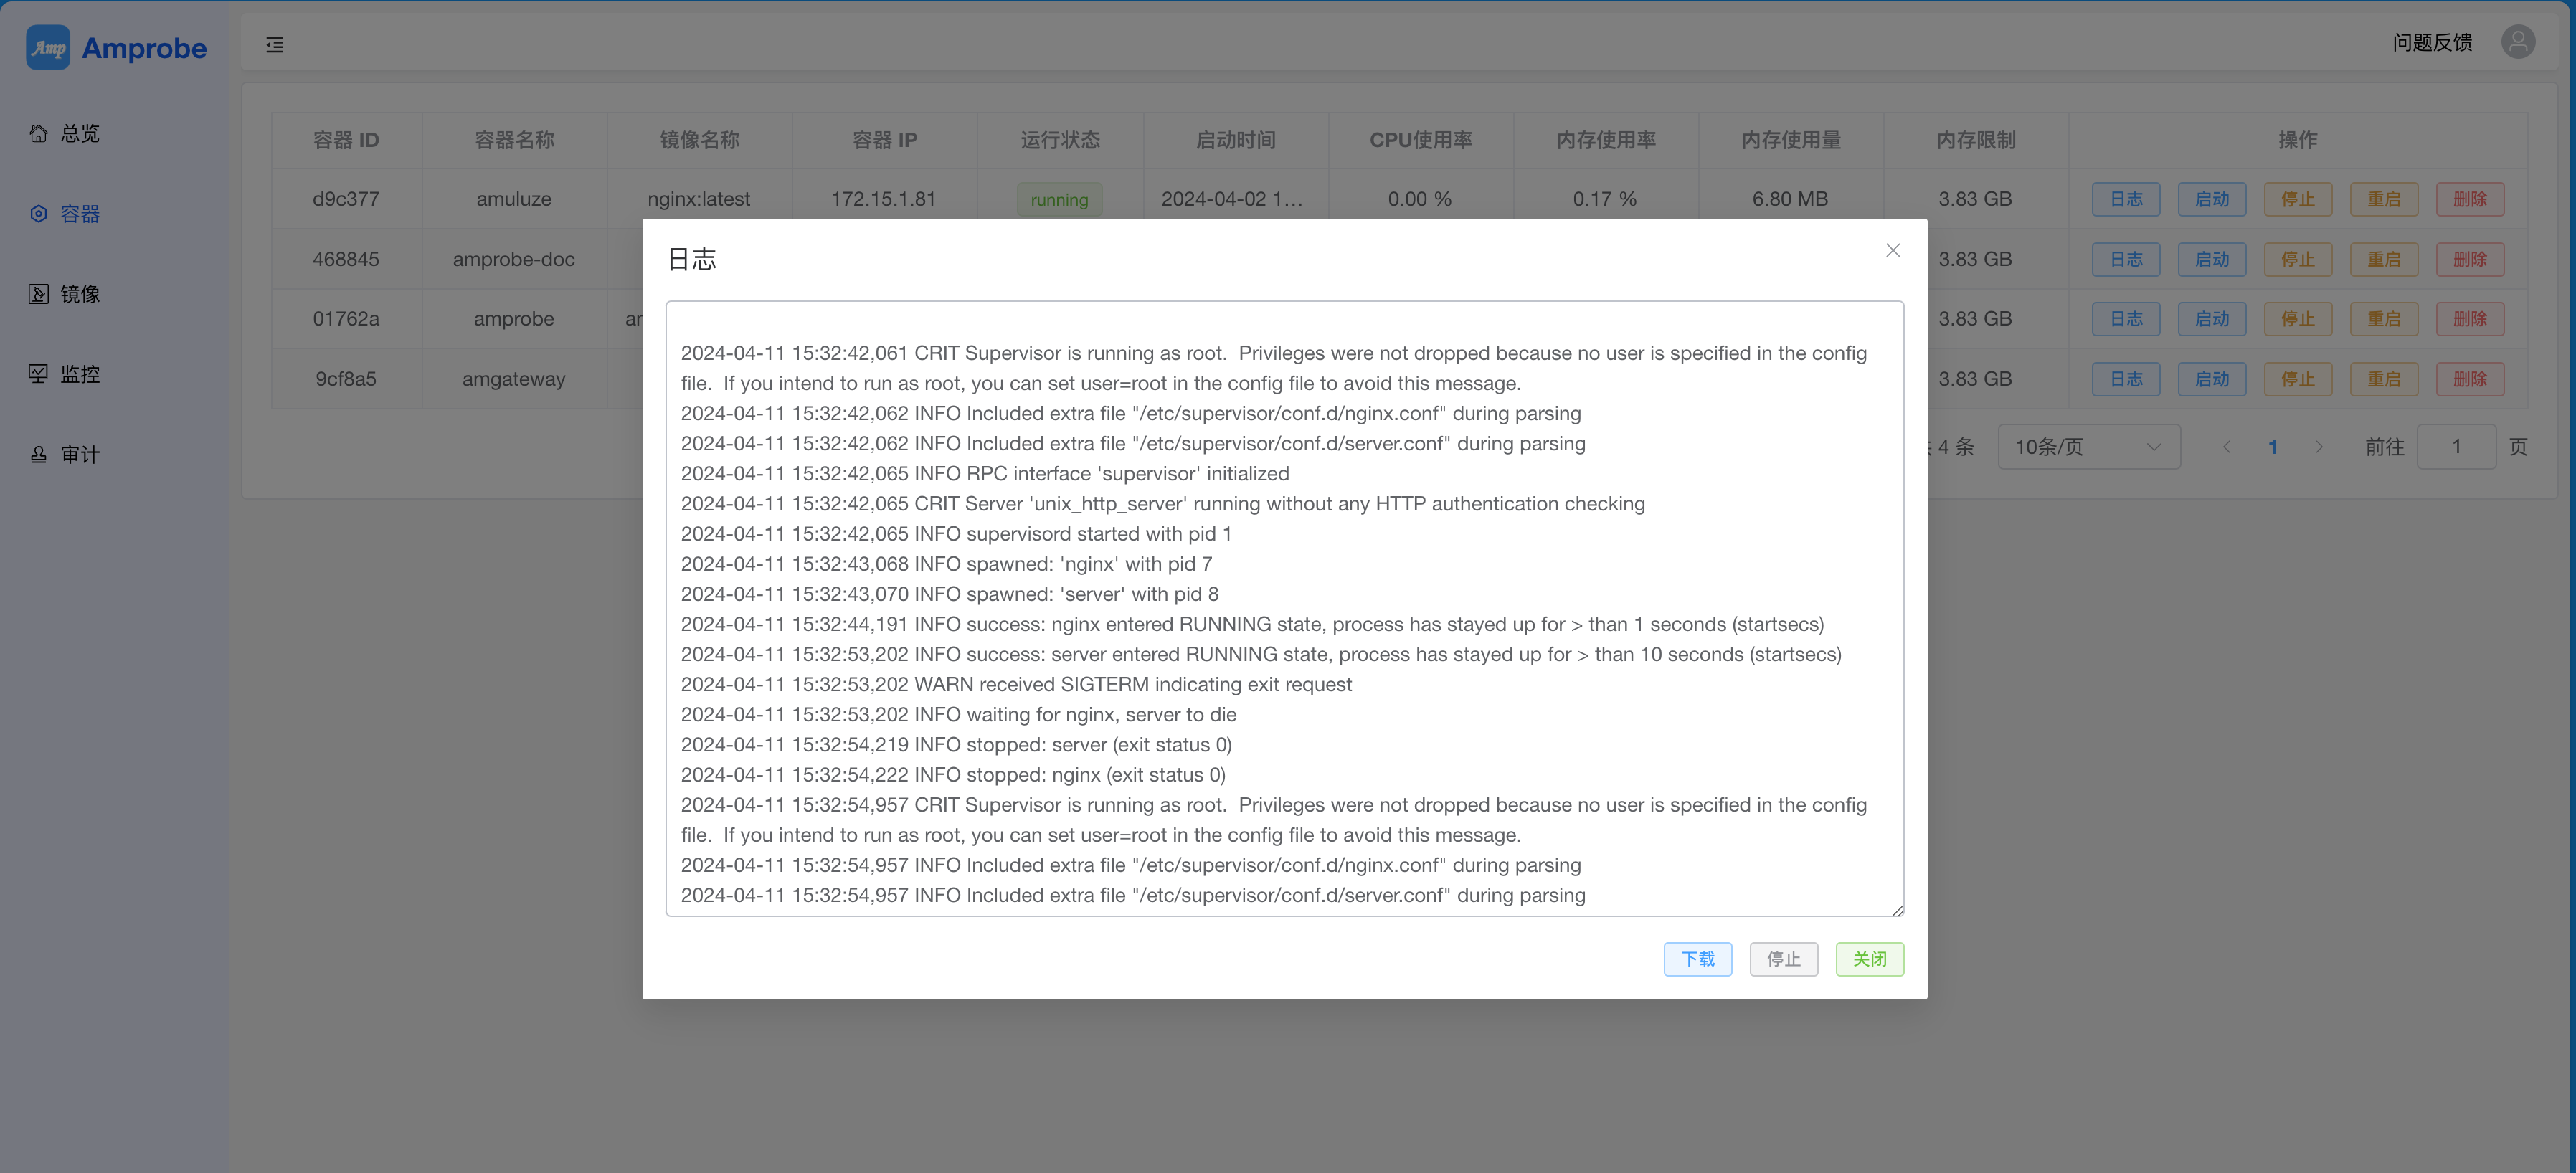Go to the previous page using the left chevron
This screenshot has height=1173, width=2576.
(x=2226, y=447)
